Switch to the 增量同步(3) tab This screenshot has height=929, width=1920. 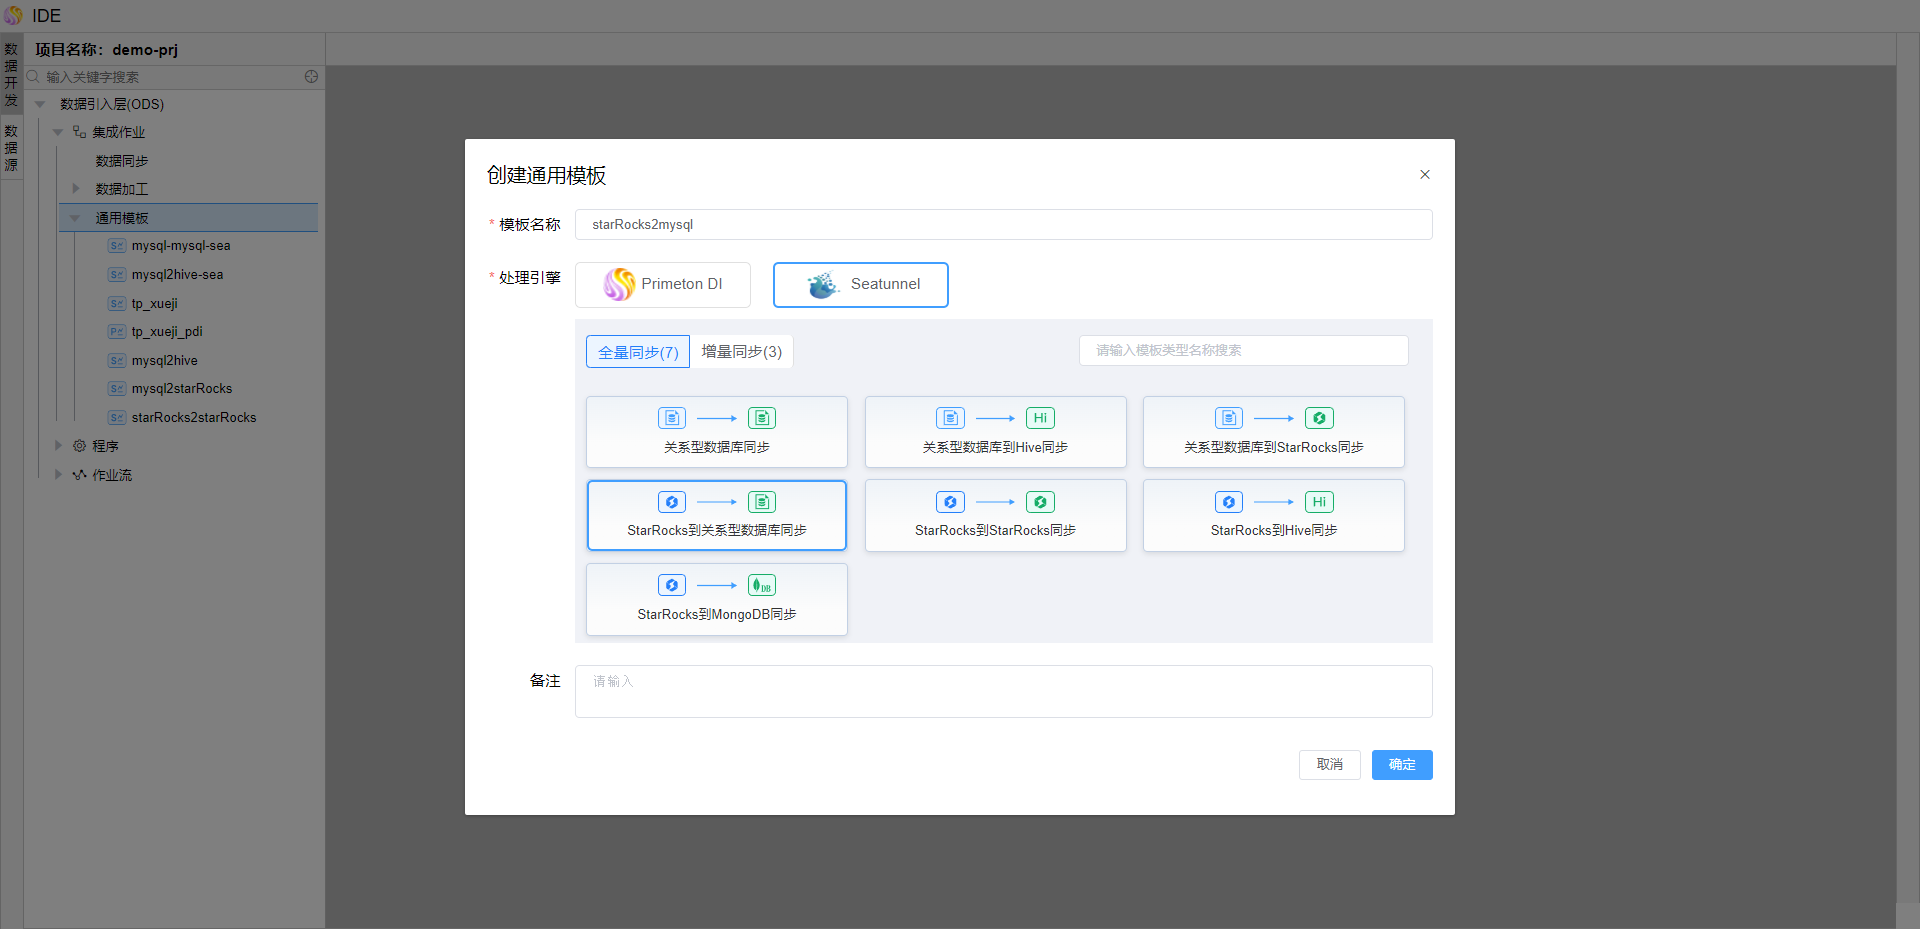click(x=741, y=352)
